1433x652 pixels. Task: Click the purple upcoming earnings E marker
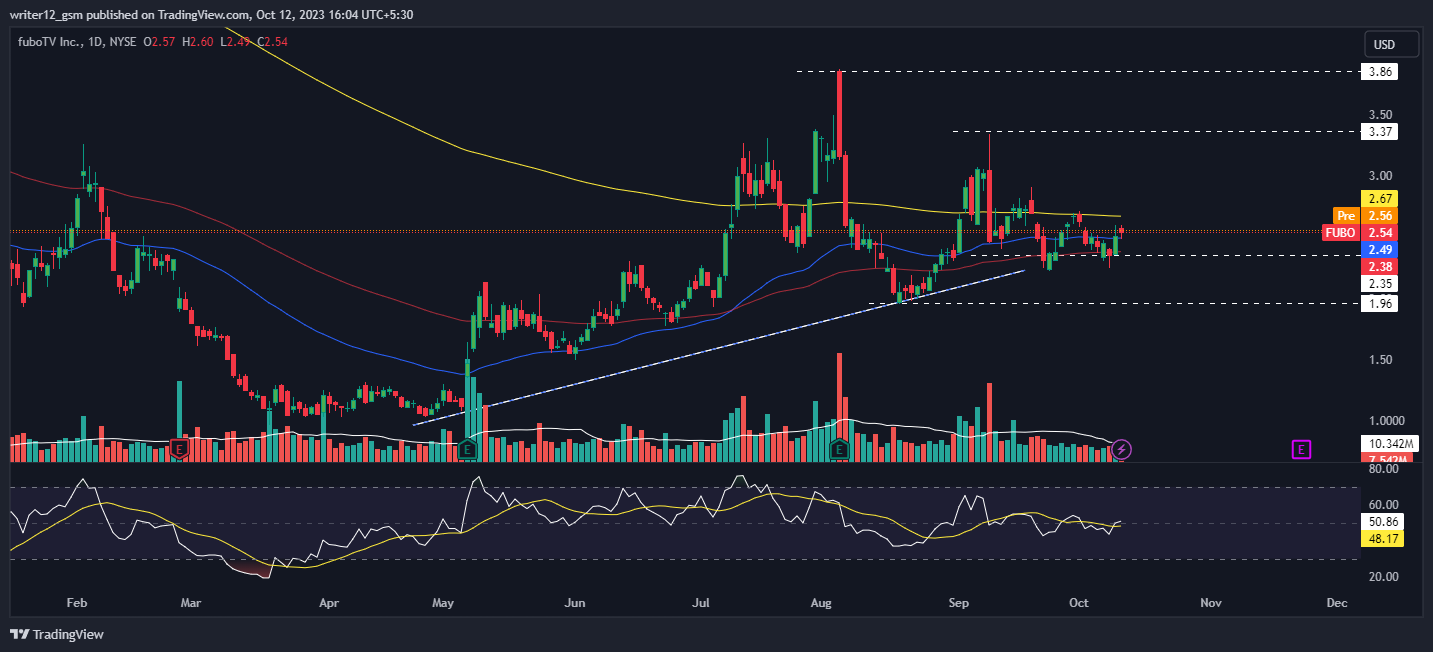point(1301,450)
